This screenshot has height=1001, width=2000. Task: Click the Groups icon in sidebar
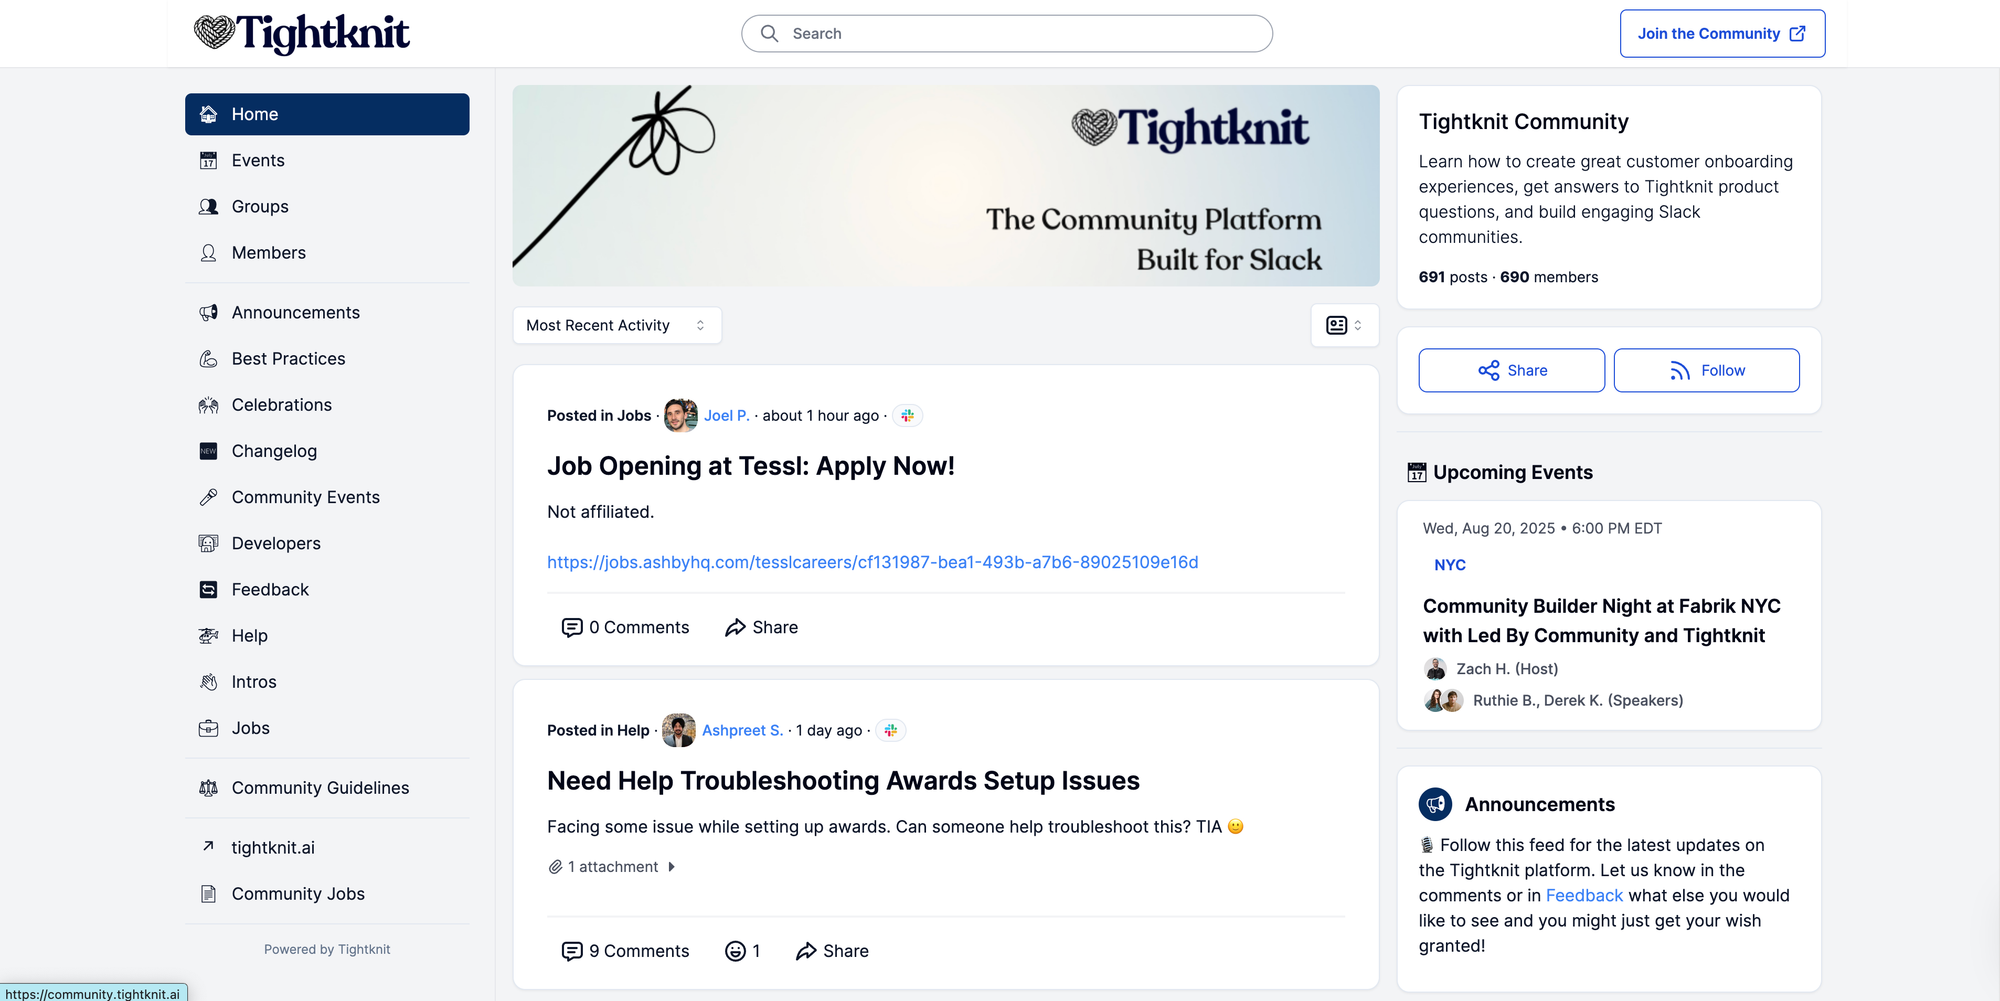(208, 207)
